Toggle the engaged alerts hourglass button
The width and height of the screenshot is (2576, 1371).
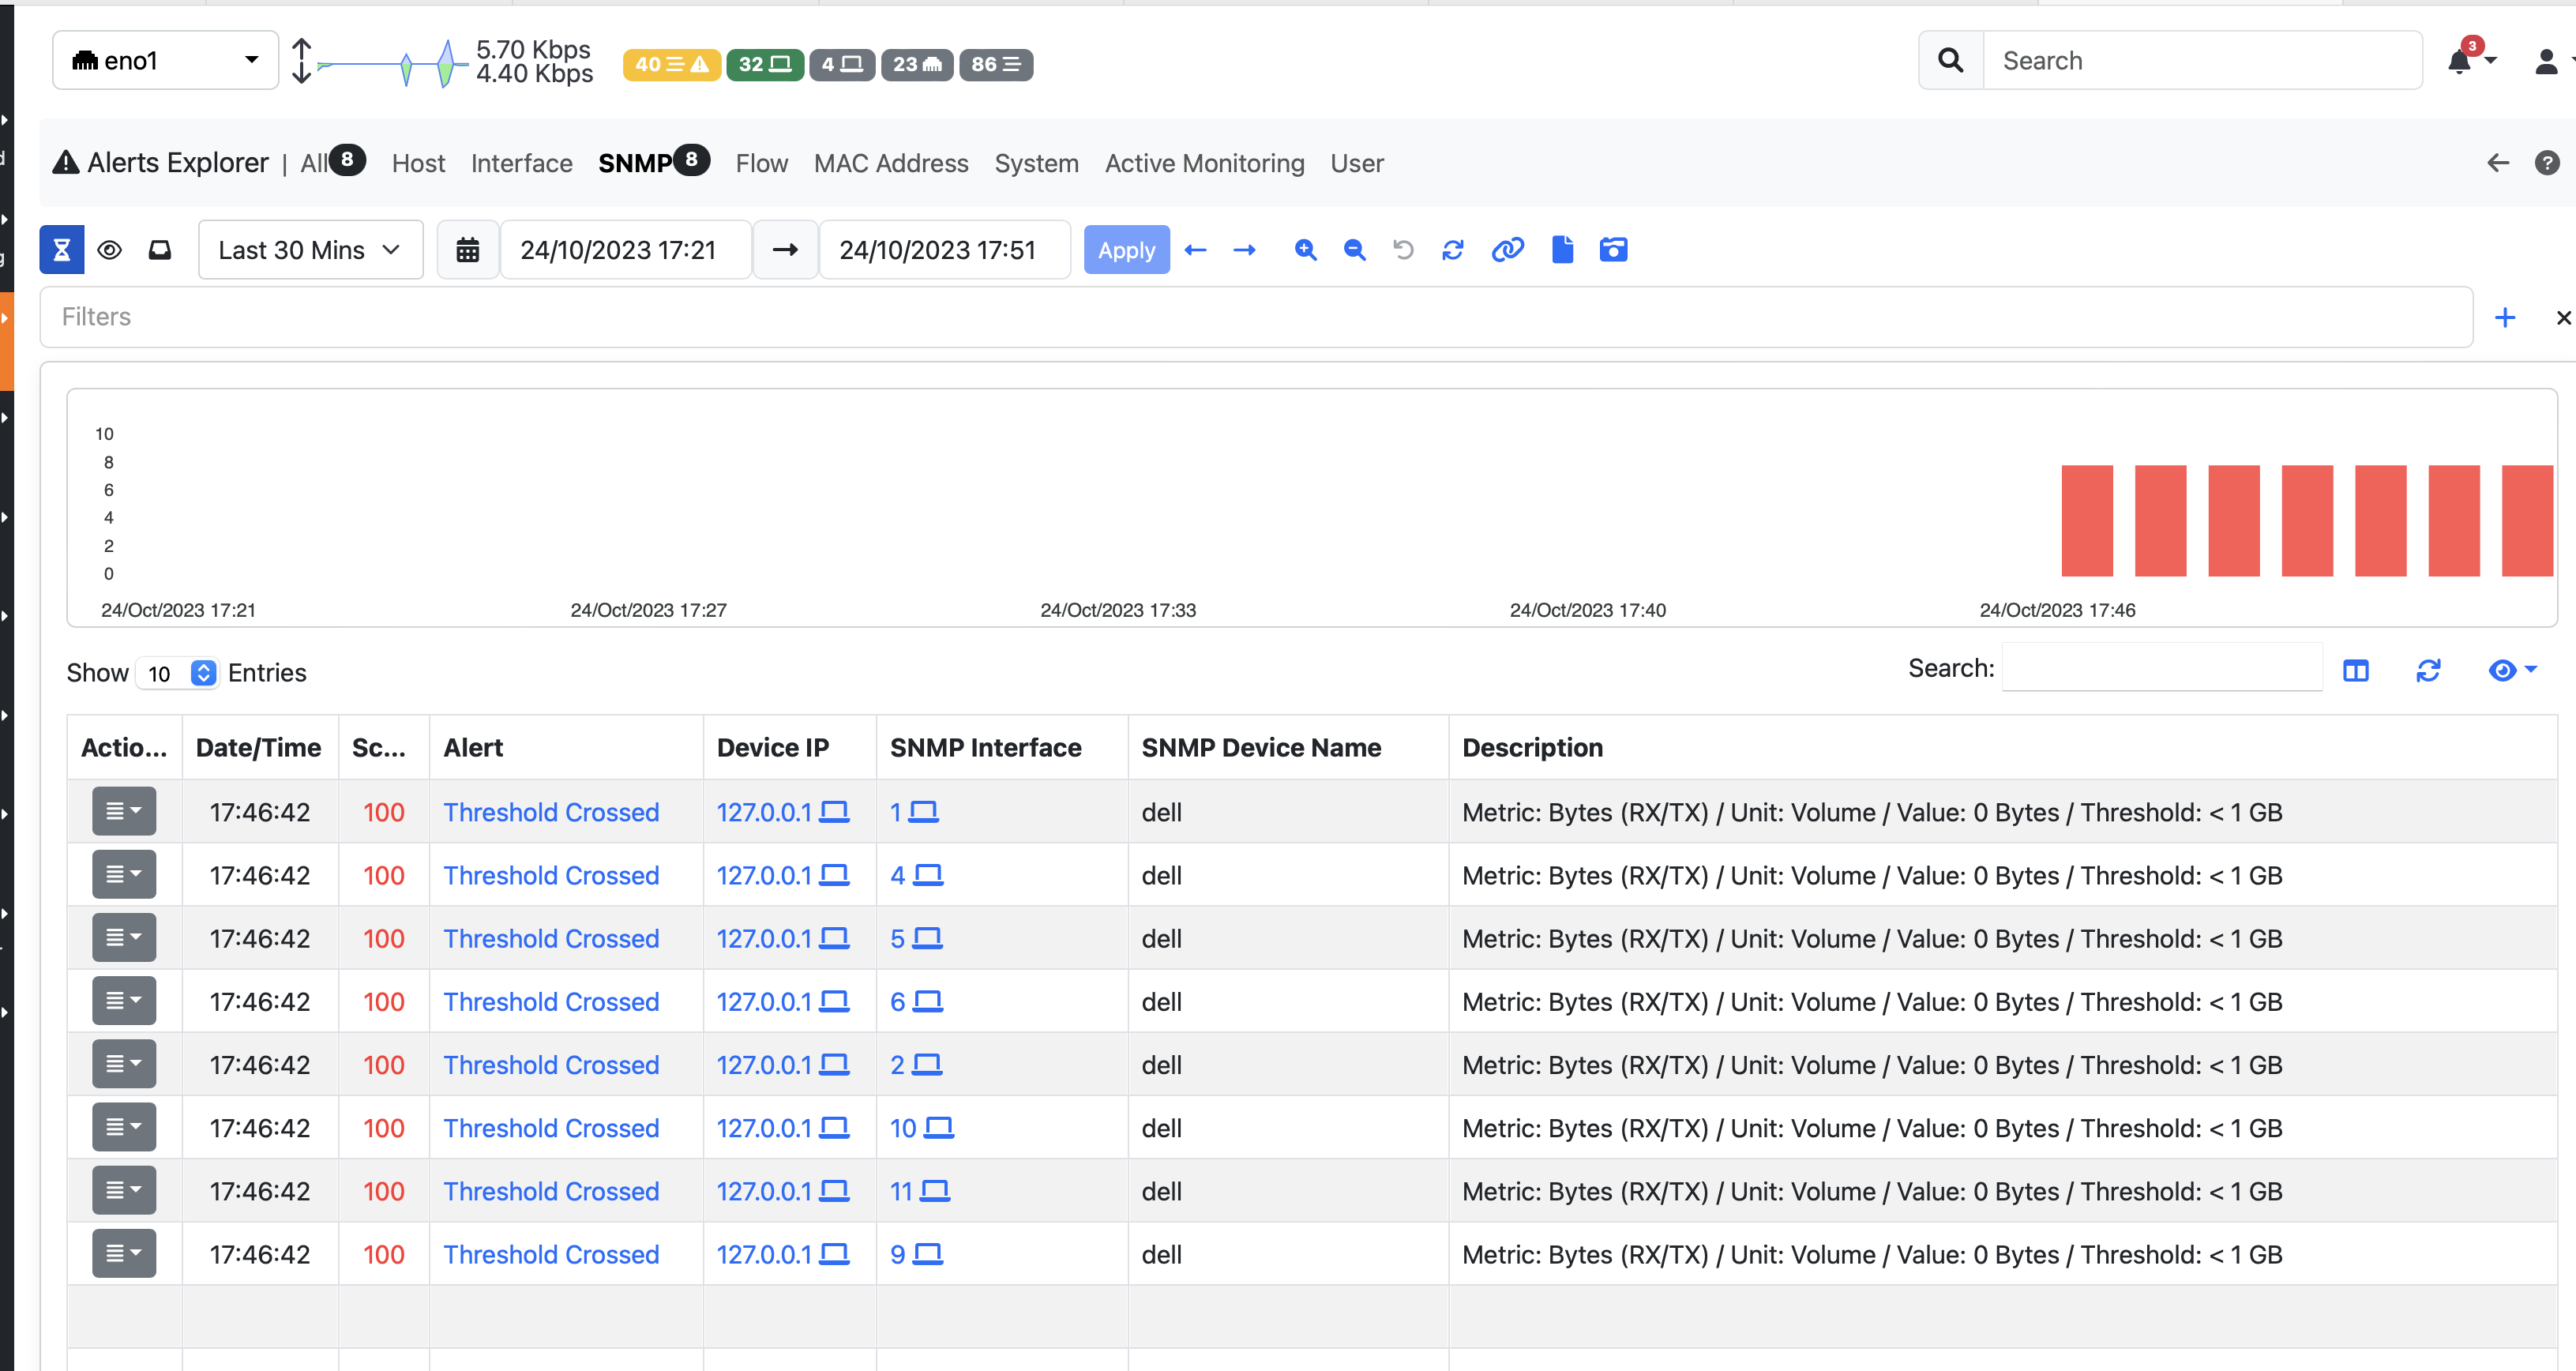pyautogui.click(x=61, y=250)
